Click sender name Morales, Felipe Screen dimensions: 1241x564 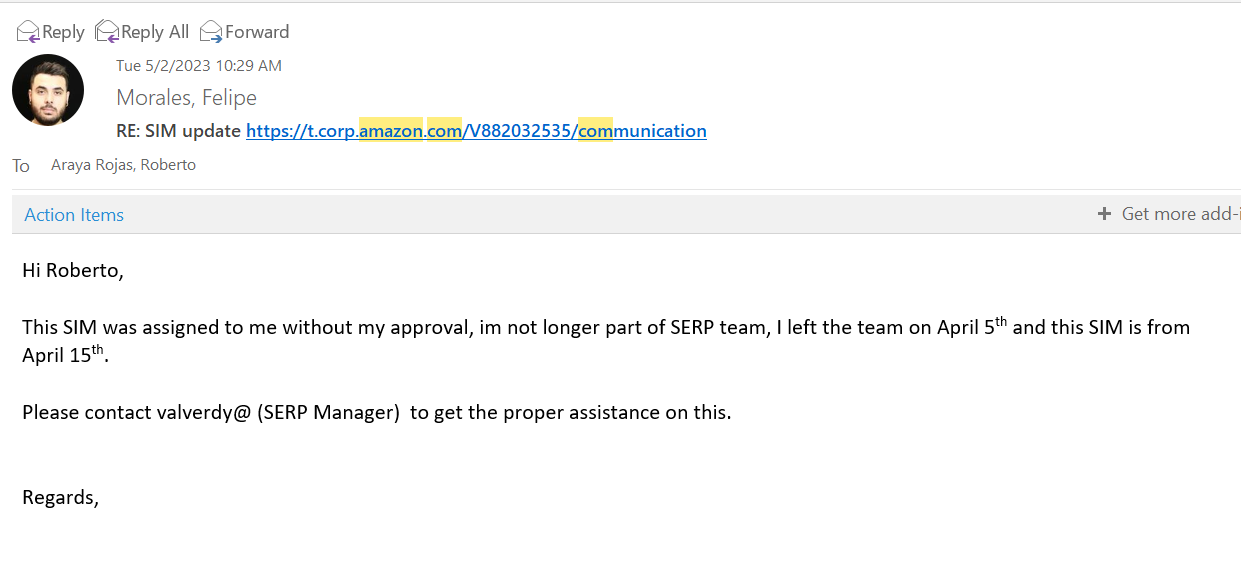(x=186, y=98)
